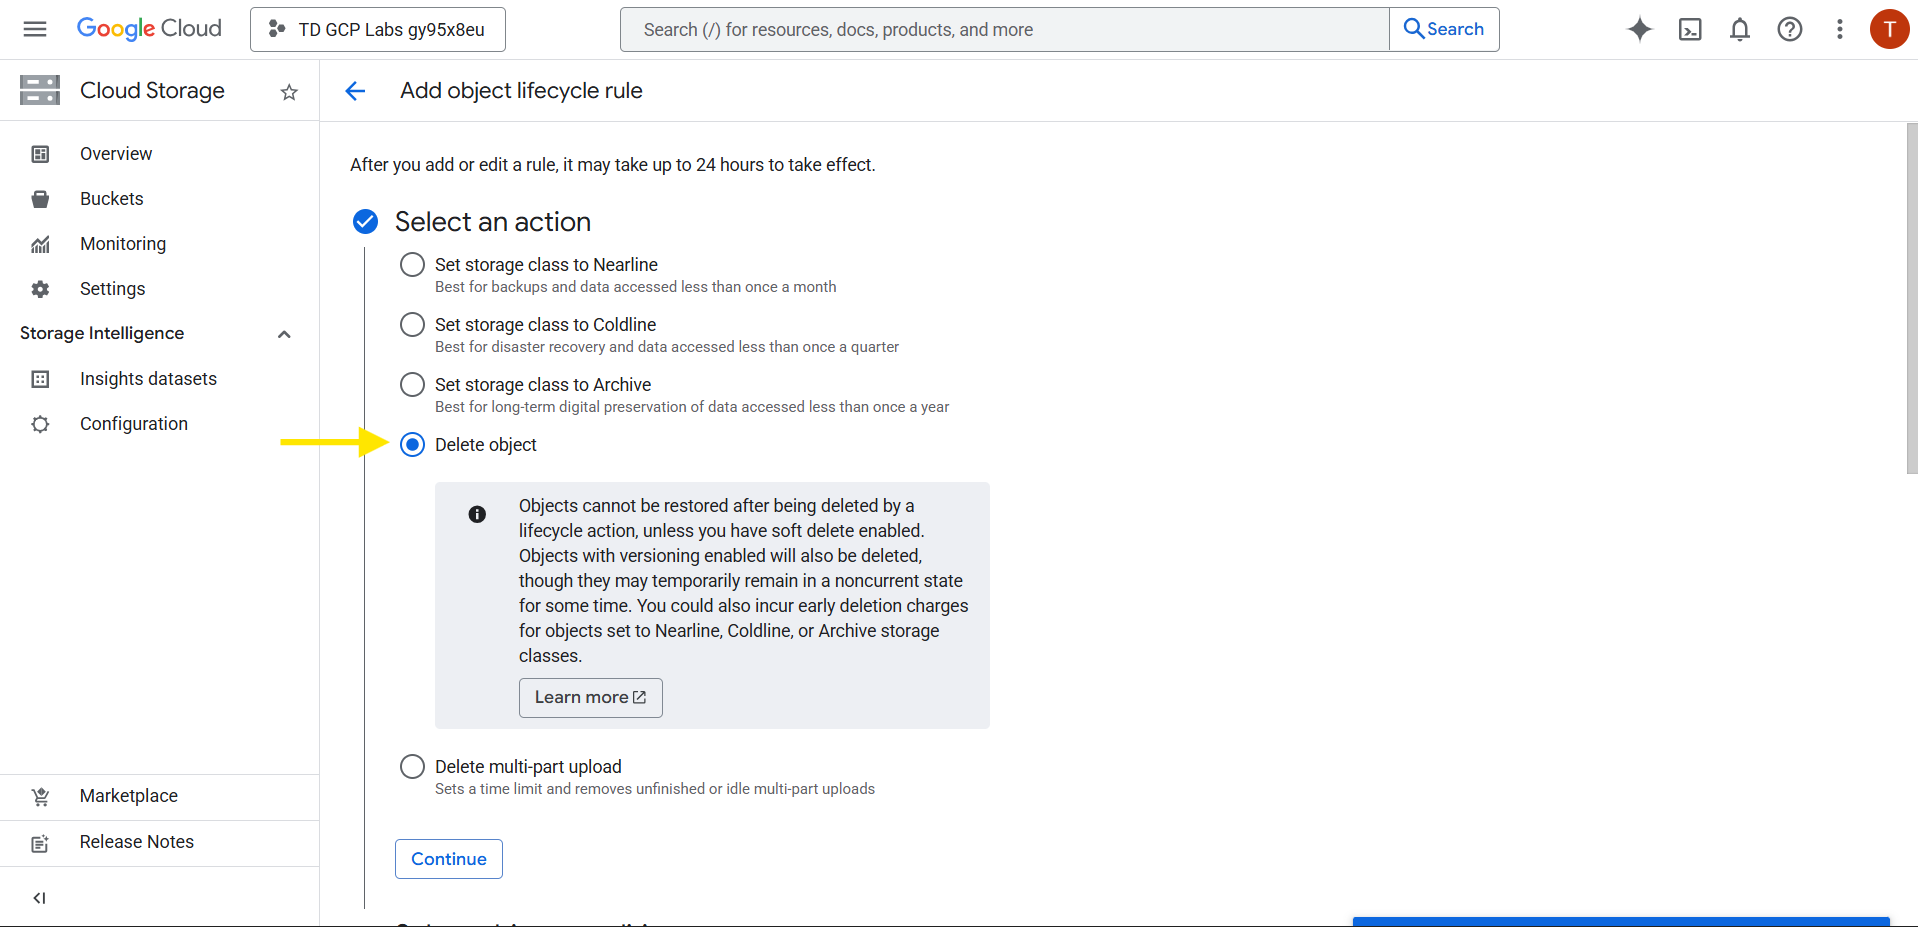Click the Gemini AI sparkle icon
Viewport: 1918px width, 927px height.
coord(1639,29)
